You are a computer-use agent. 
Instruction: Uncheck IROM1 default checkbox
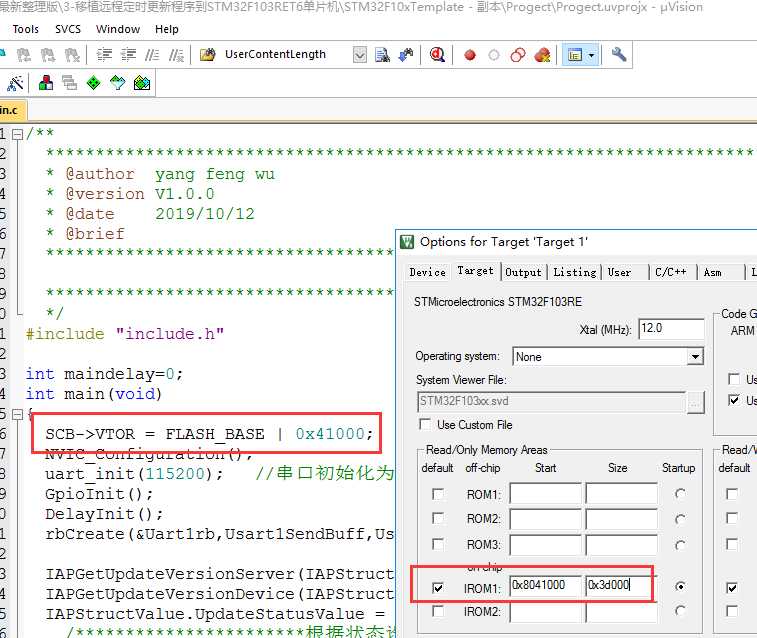tap(438, 587)
